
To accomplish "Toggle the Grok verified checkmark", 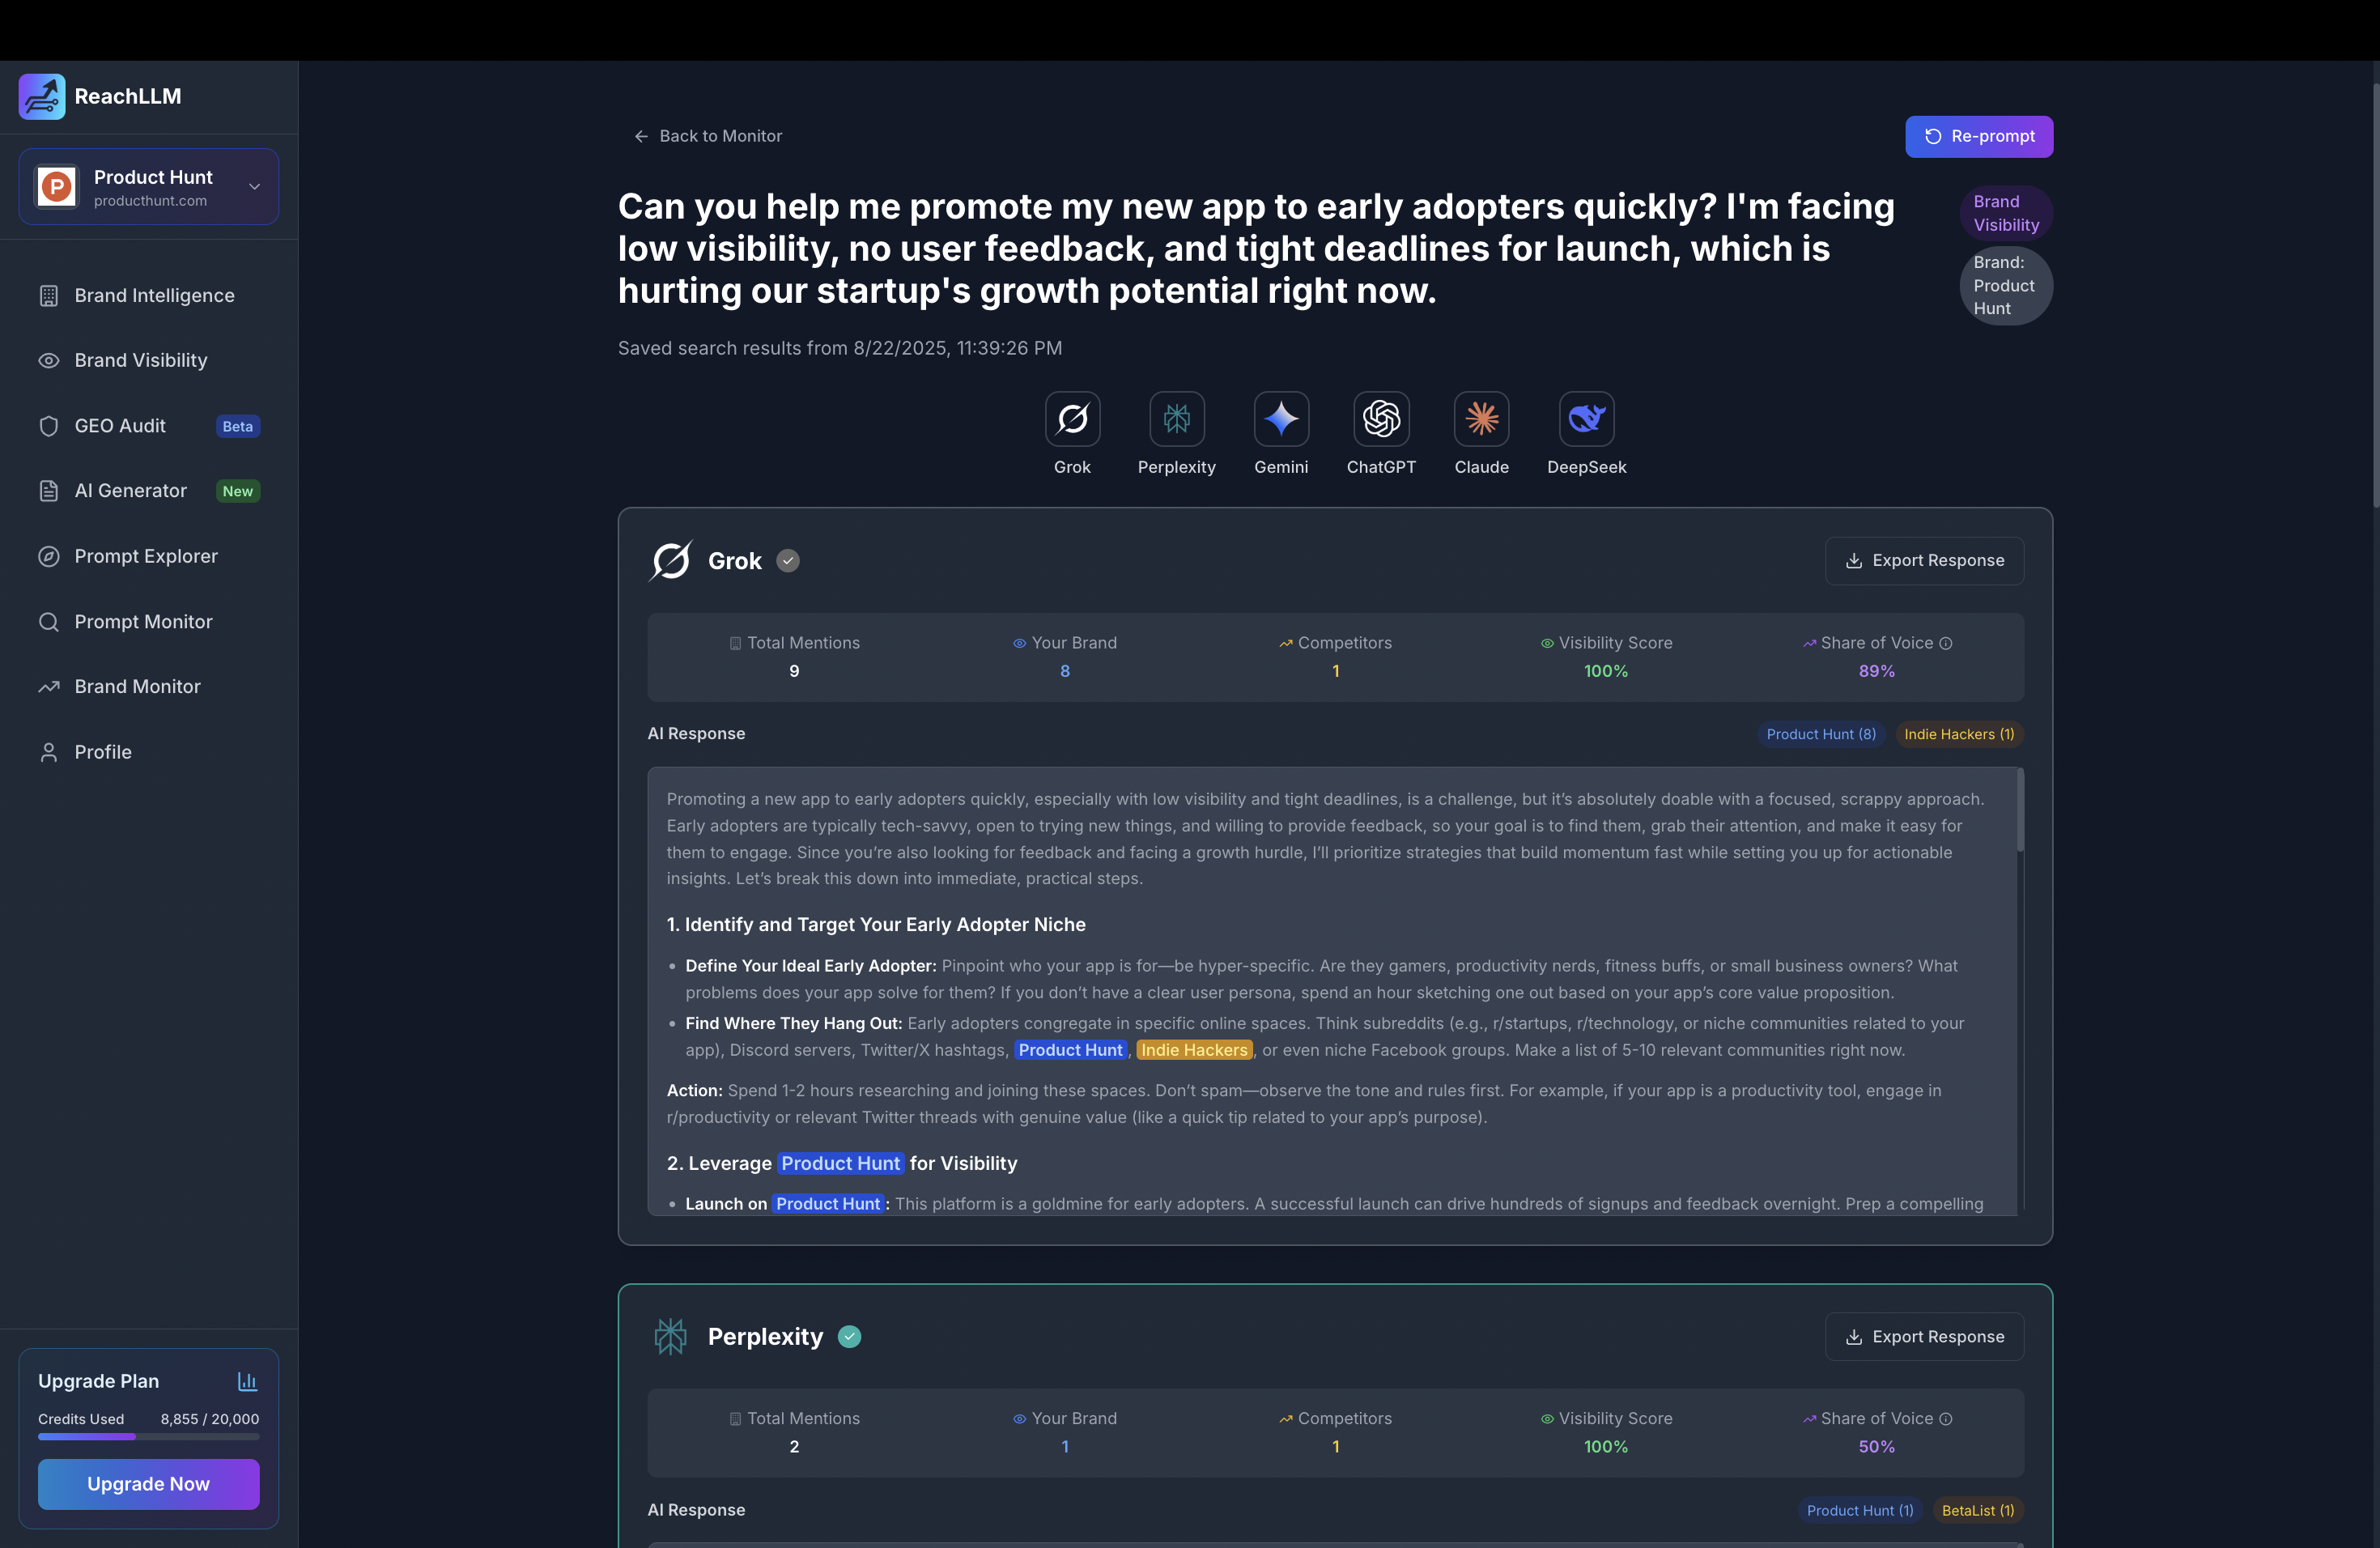I will click(788, 561).
